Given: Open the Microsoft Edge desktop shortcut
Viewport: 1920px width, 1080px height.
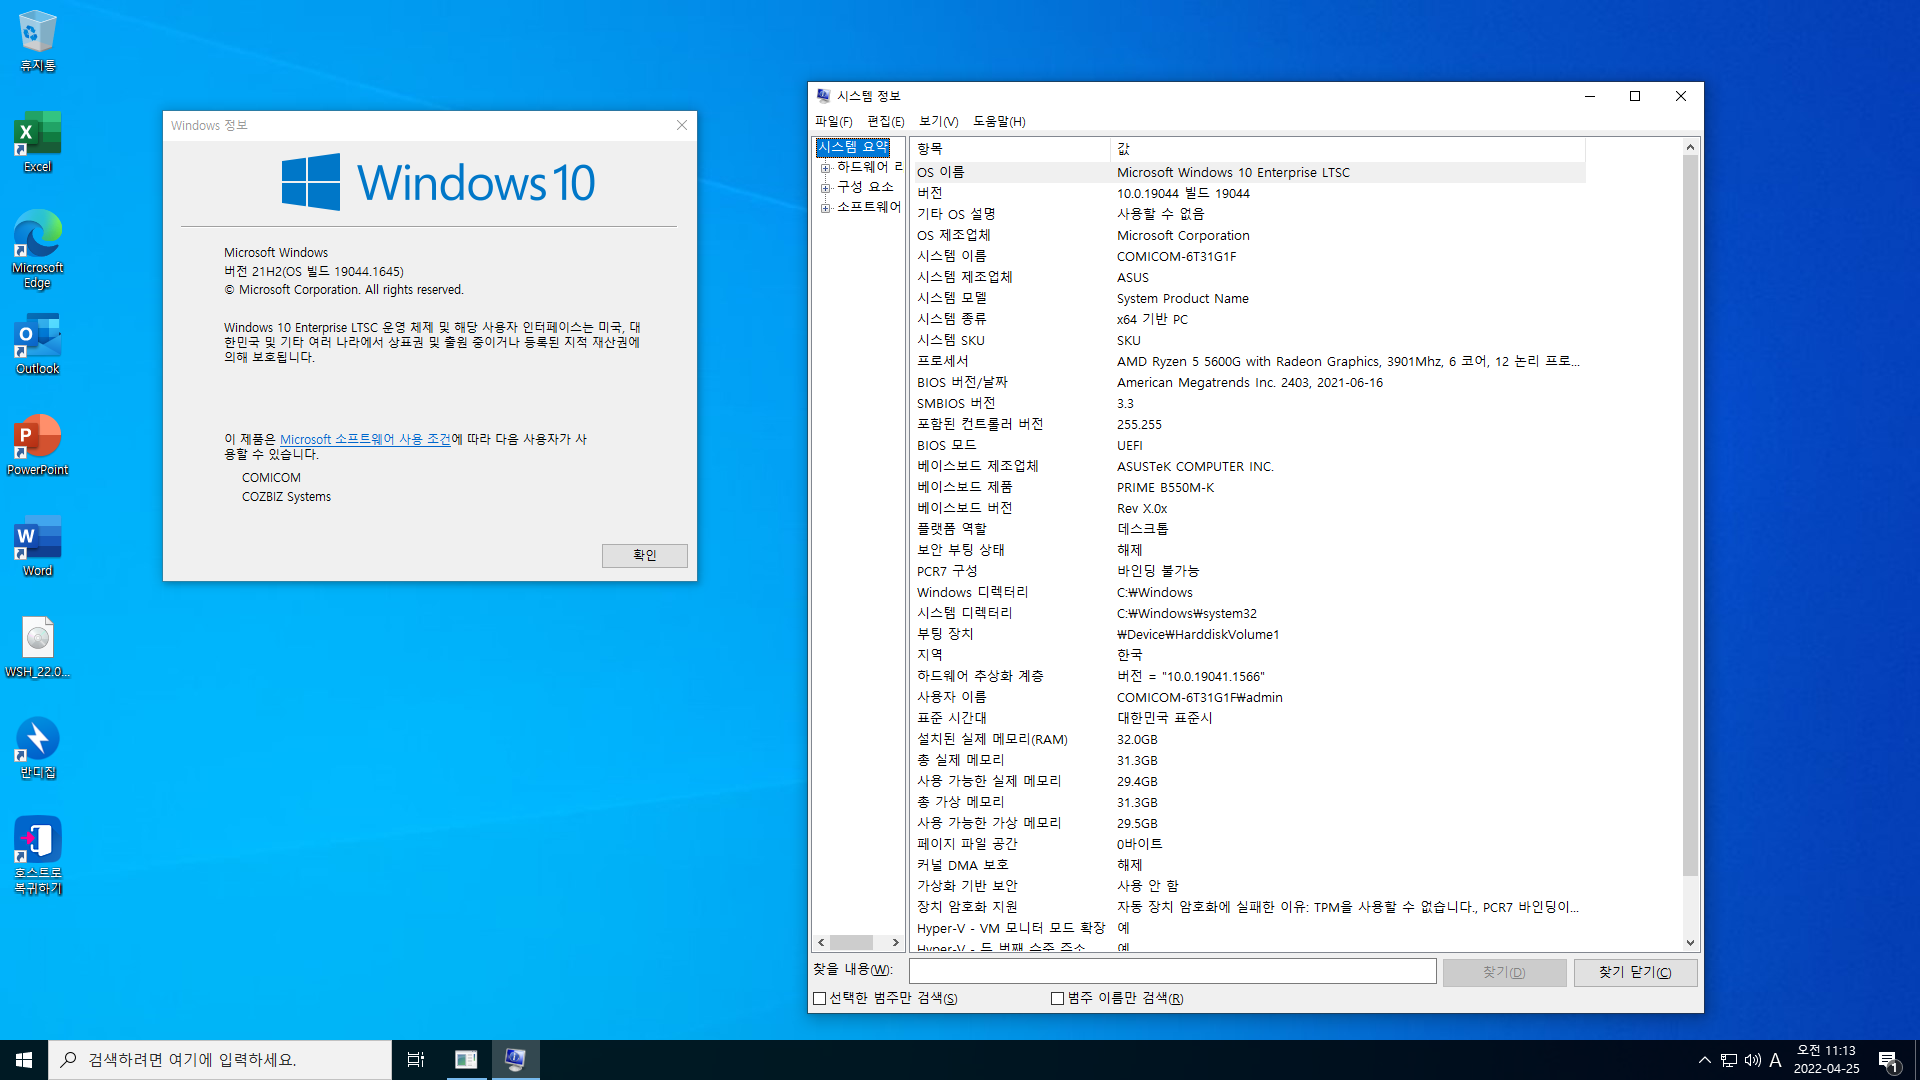Looking at the screenshot, I should click(38, 250).
